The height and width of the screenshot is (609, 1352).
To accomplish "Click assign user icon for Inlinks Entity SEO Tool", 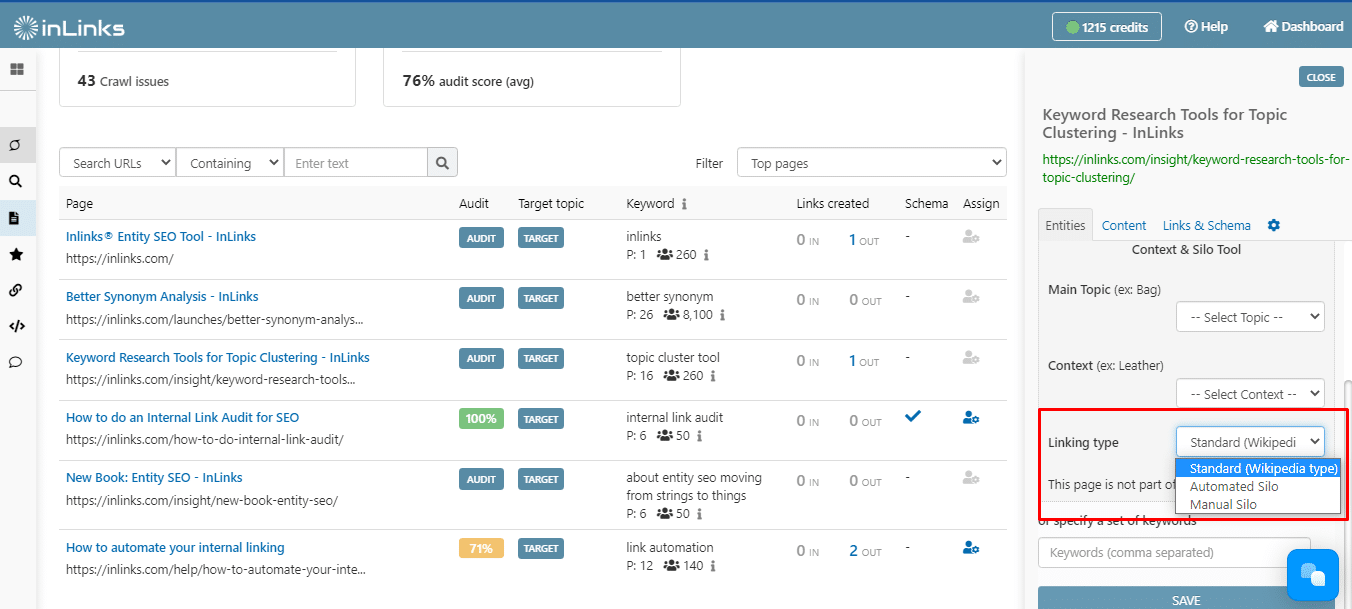I will pyautogui.click(x=970, y=237).
